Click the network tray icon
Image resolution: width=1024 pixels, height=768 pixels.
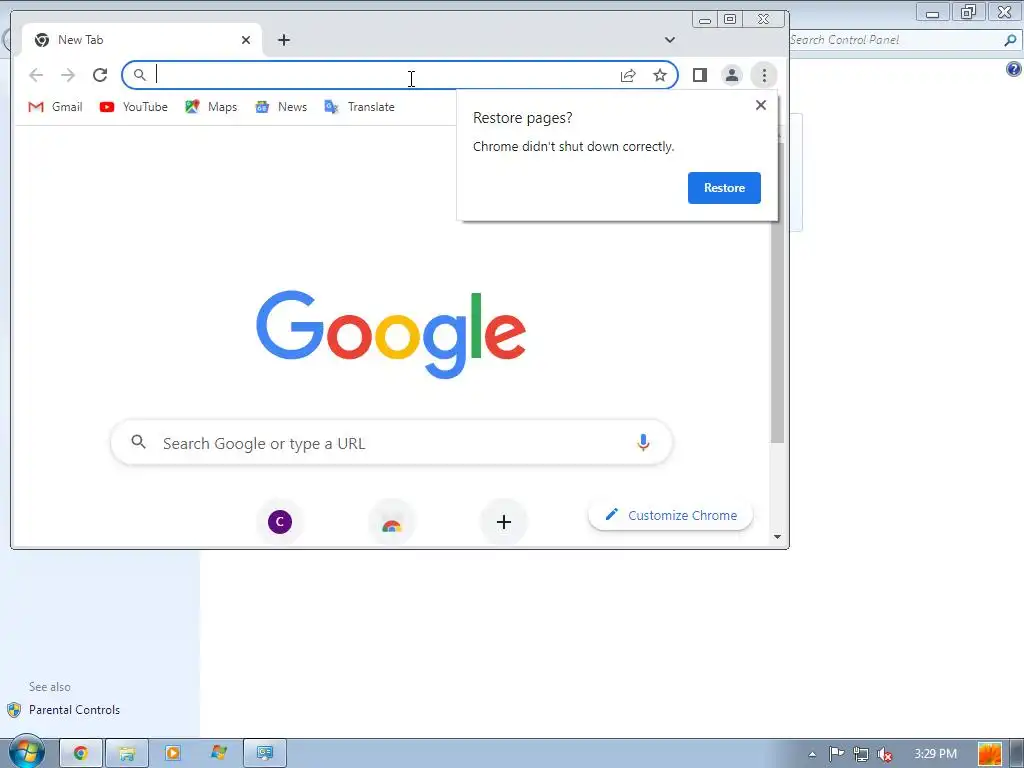pyautogui.click(x=861, y=754)
